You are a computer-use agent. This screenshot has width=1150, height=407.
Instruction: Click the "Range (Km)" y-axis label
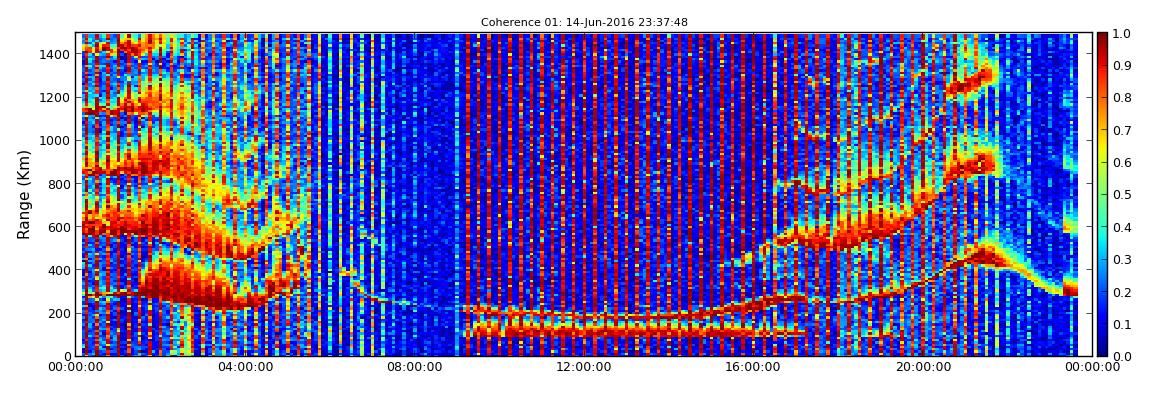(24, 194)
